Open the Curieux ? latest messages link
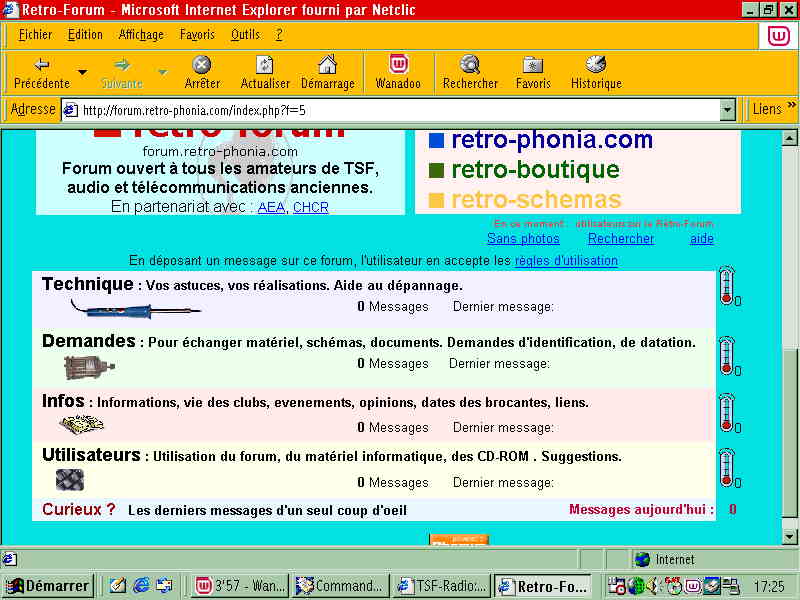 pos(79,509)
